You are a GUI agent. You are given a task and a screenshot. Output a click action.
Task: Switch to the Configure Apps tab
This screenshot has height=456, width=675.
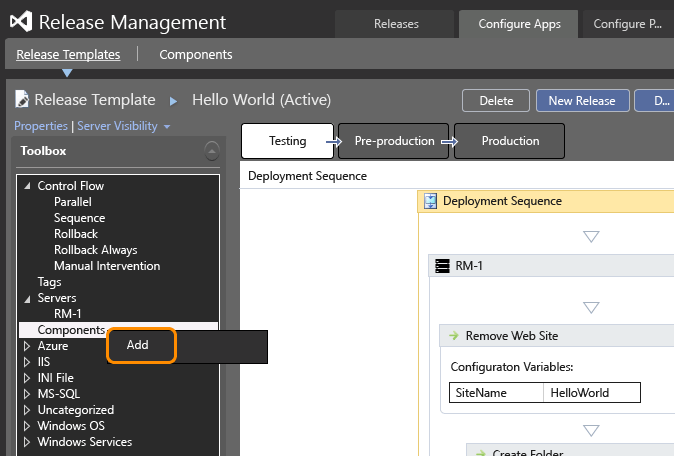519,24
